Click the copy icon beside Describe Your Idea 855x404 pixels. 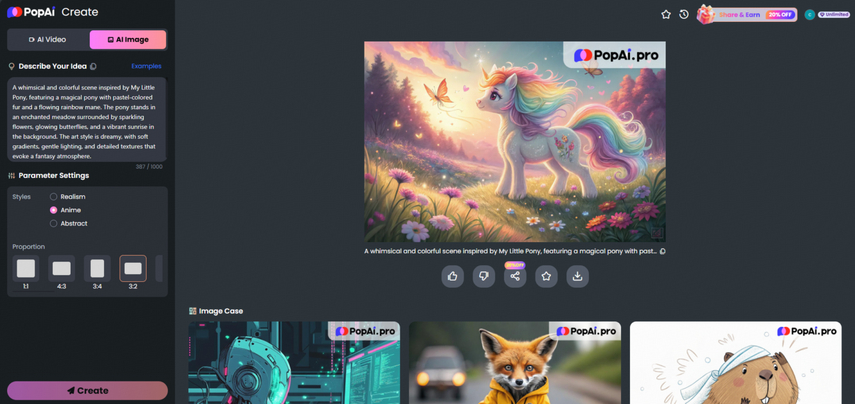coord(93,67)
